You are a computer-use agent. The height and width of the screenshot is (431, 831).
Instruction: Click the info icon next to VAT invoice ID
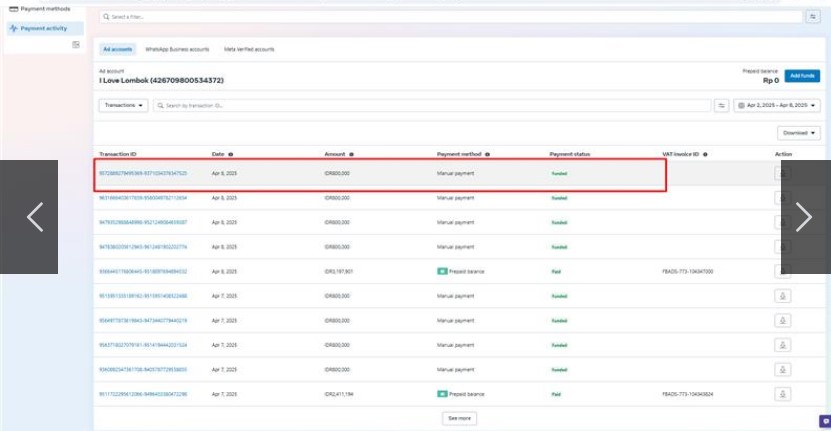click(706, 154)
